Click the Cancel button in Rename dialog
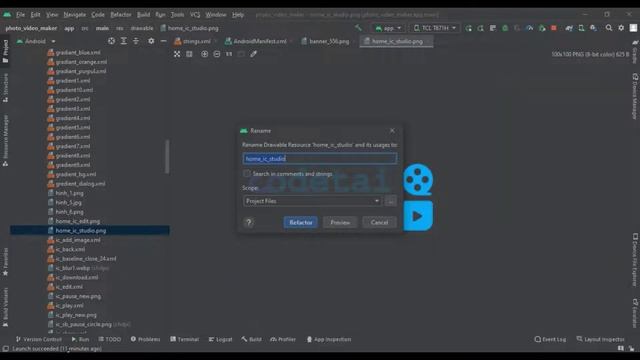640x360 pixels. pos(379,222)
